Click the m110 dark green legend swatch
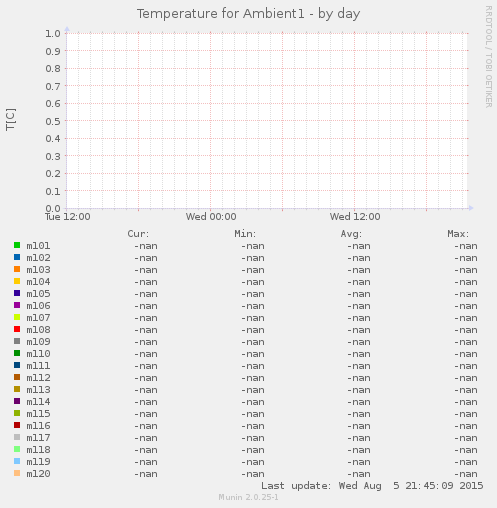The width and height of the screenshot is (497, 508). coord(17,353)
